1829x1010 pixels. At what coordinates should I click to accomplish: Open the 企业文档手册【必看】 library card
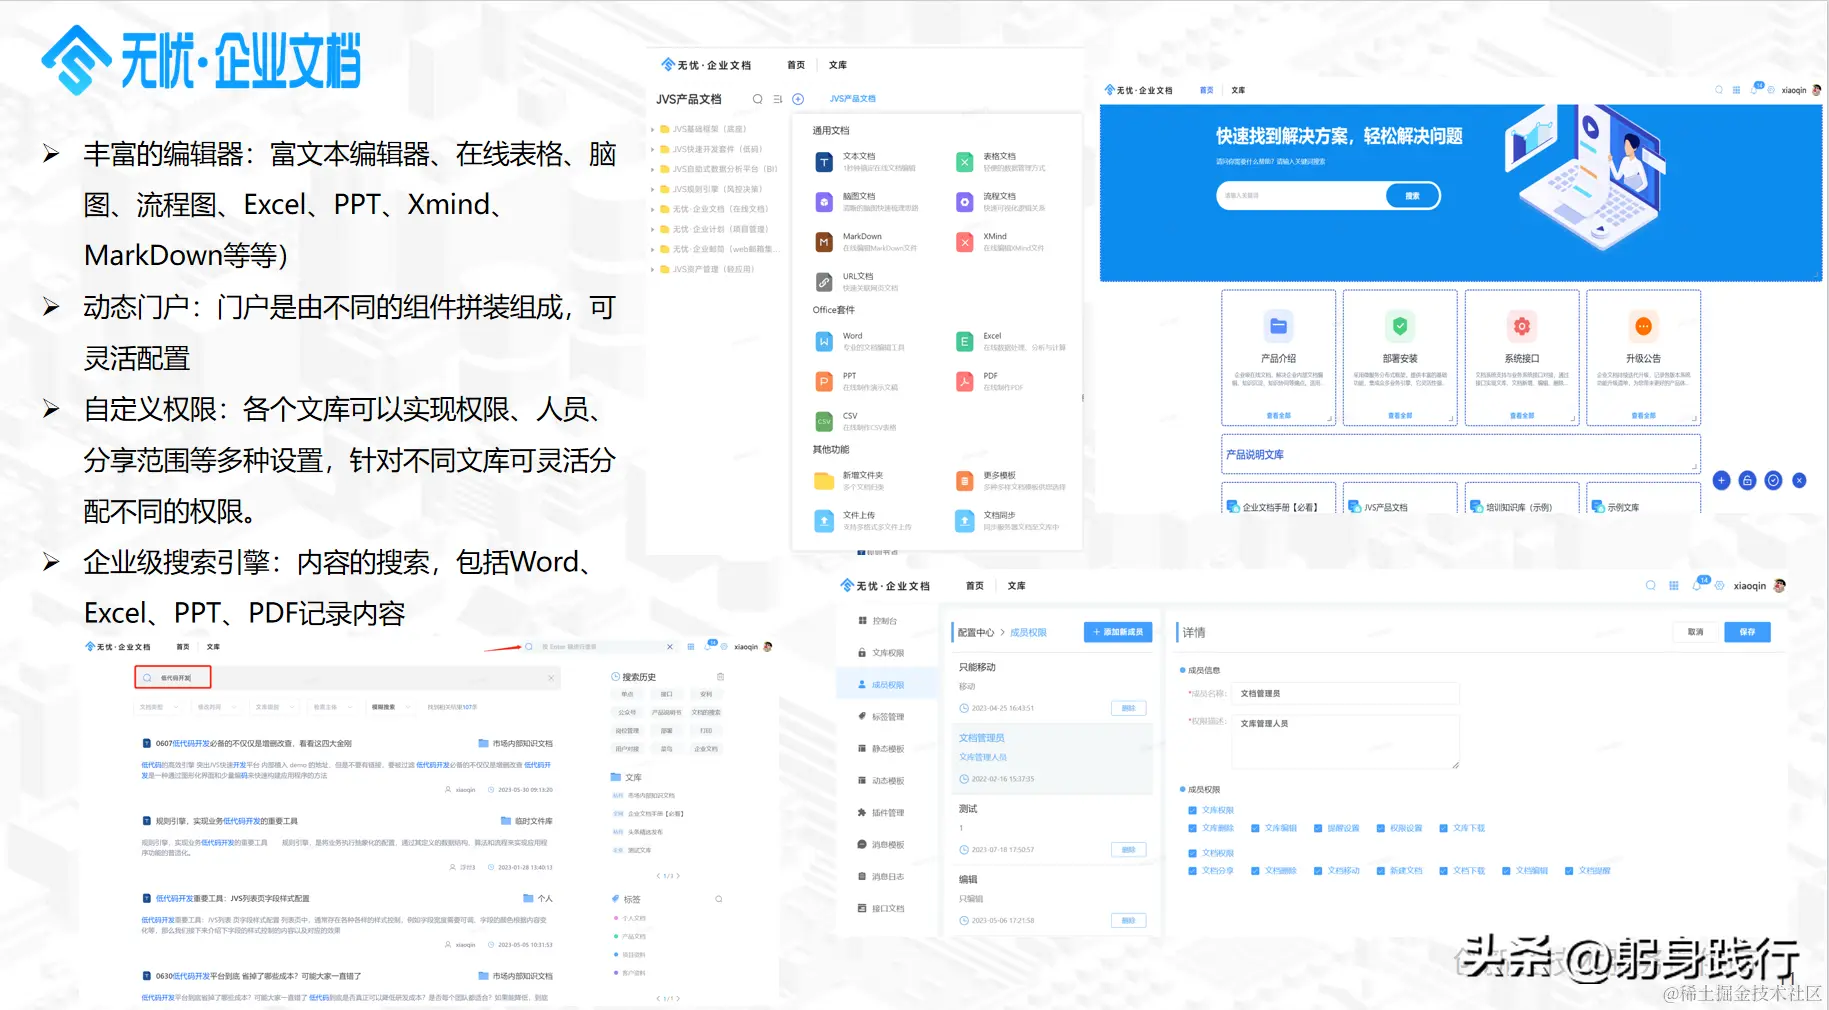click(x=1278, y=500)
